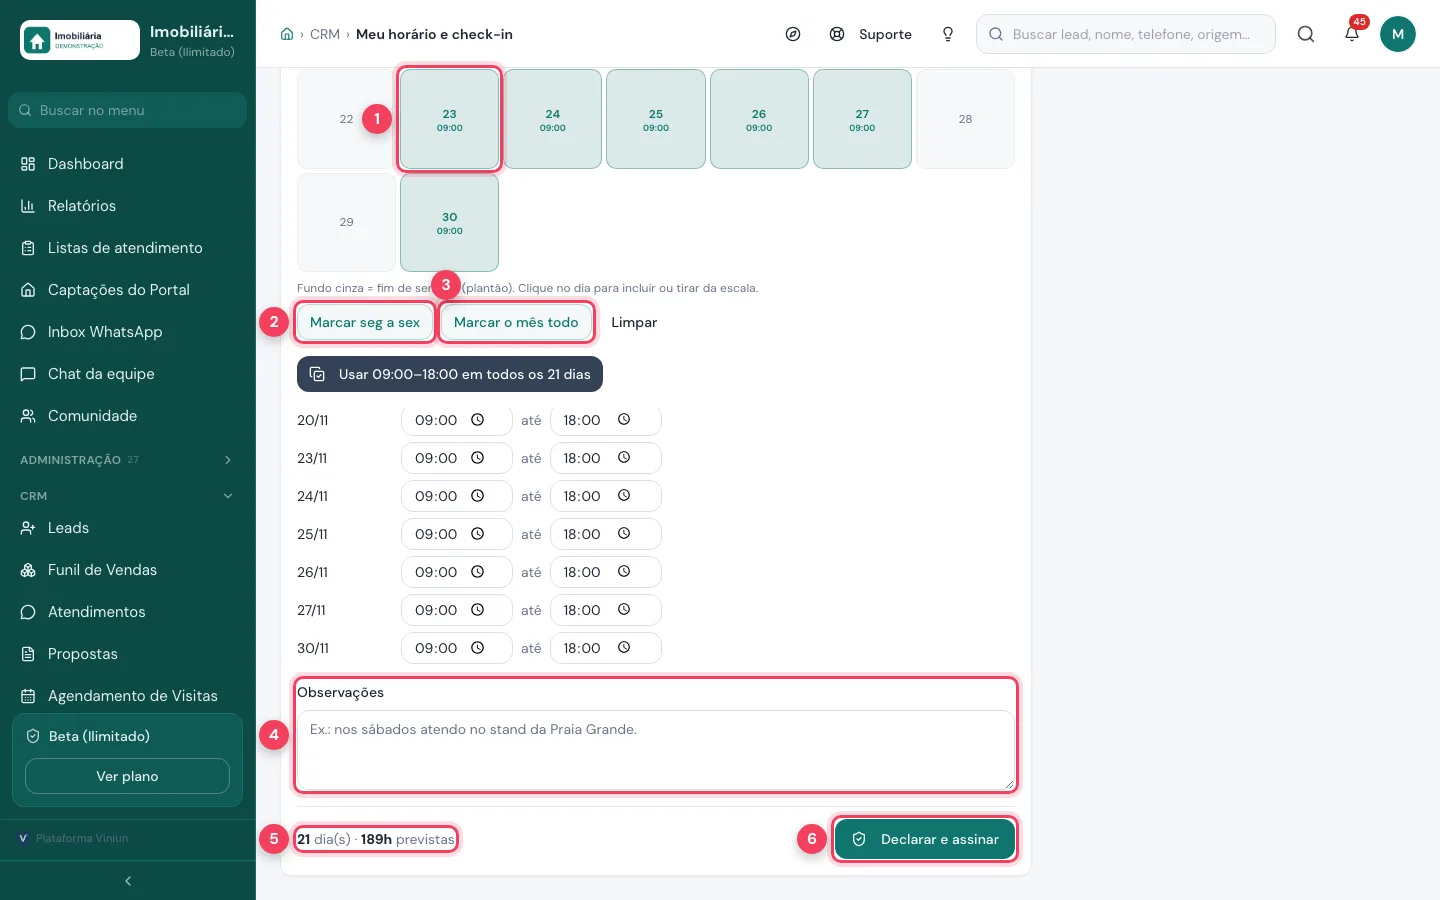The image size is (1440, 900).
Task: Collapse the sidebar with the arrow
Action: coord(128,881)
